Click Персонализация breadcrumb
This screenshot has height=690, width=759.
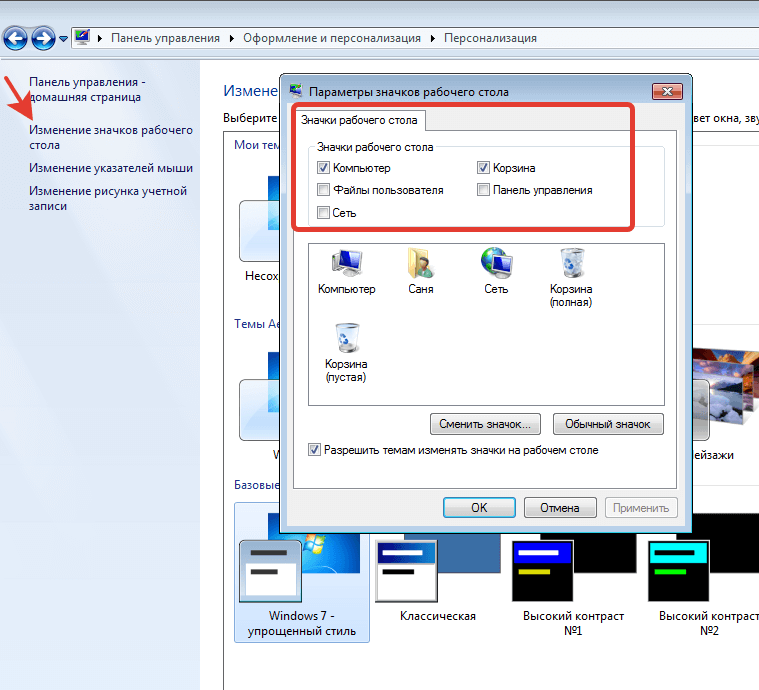coord(490,38)
